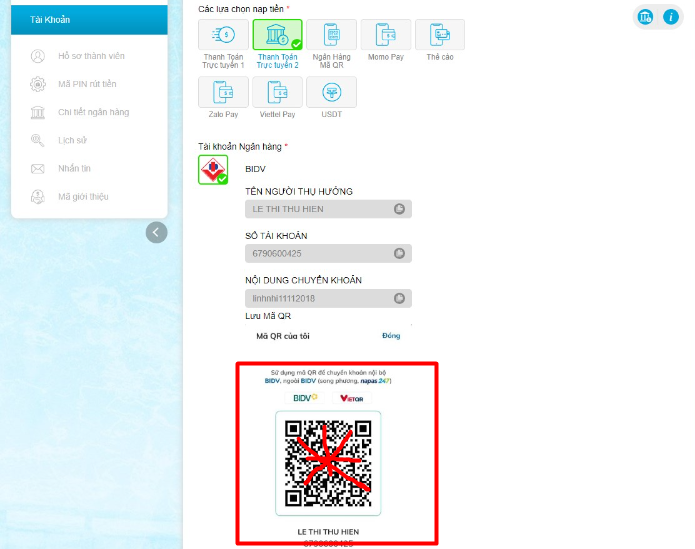The height and width of the screenshot is (549, 695).
Task: Copy the account number 6790600425
Action: tap(399, 253)
